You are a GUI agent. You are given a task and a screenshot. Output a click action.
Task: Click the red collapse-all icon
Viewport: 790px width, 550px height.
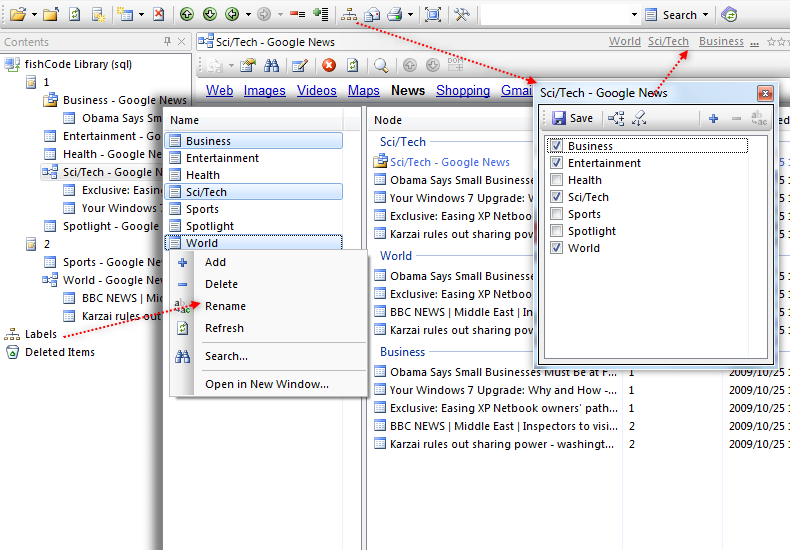point(297,15)
